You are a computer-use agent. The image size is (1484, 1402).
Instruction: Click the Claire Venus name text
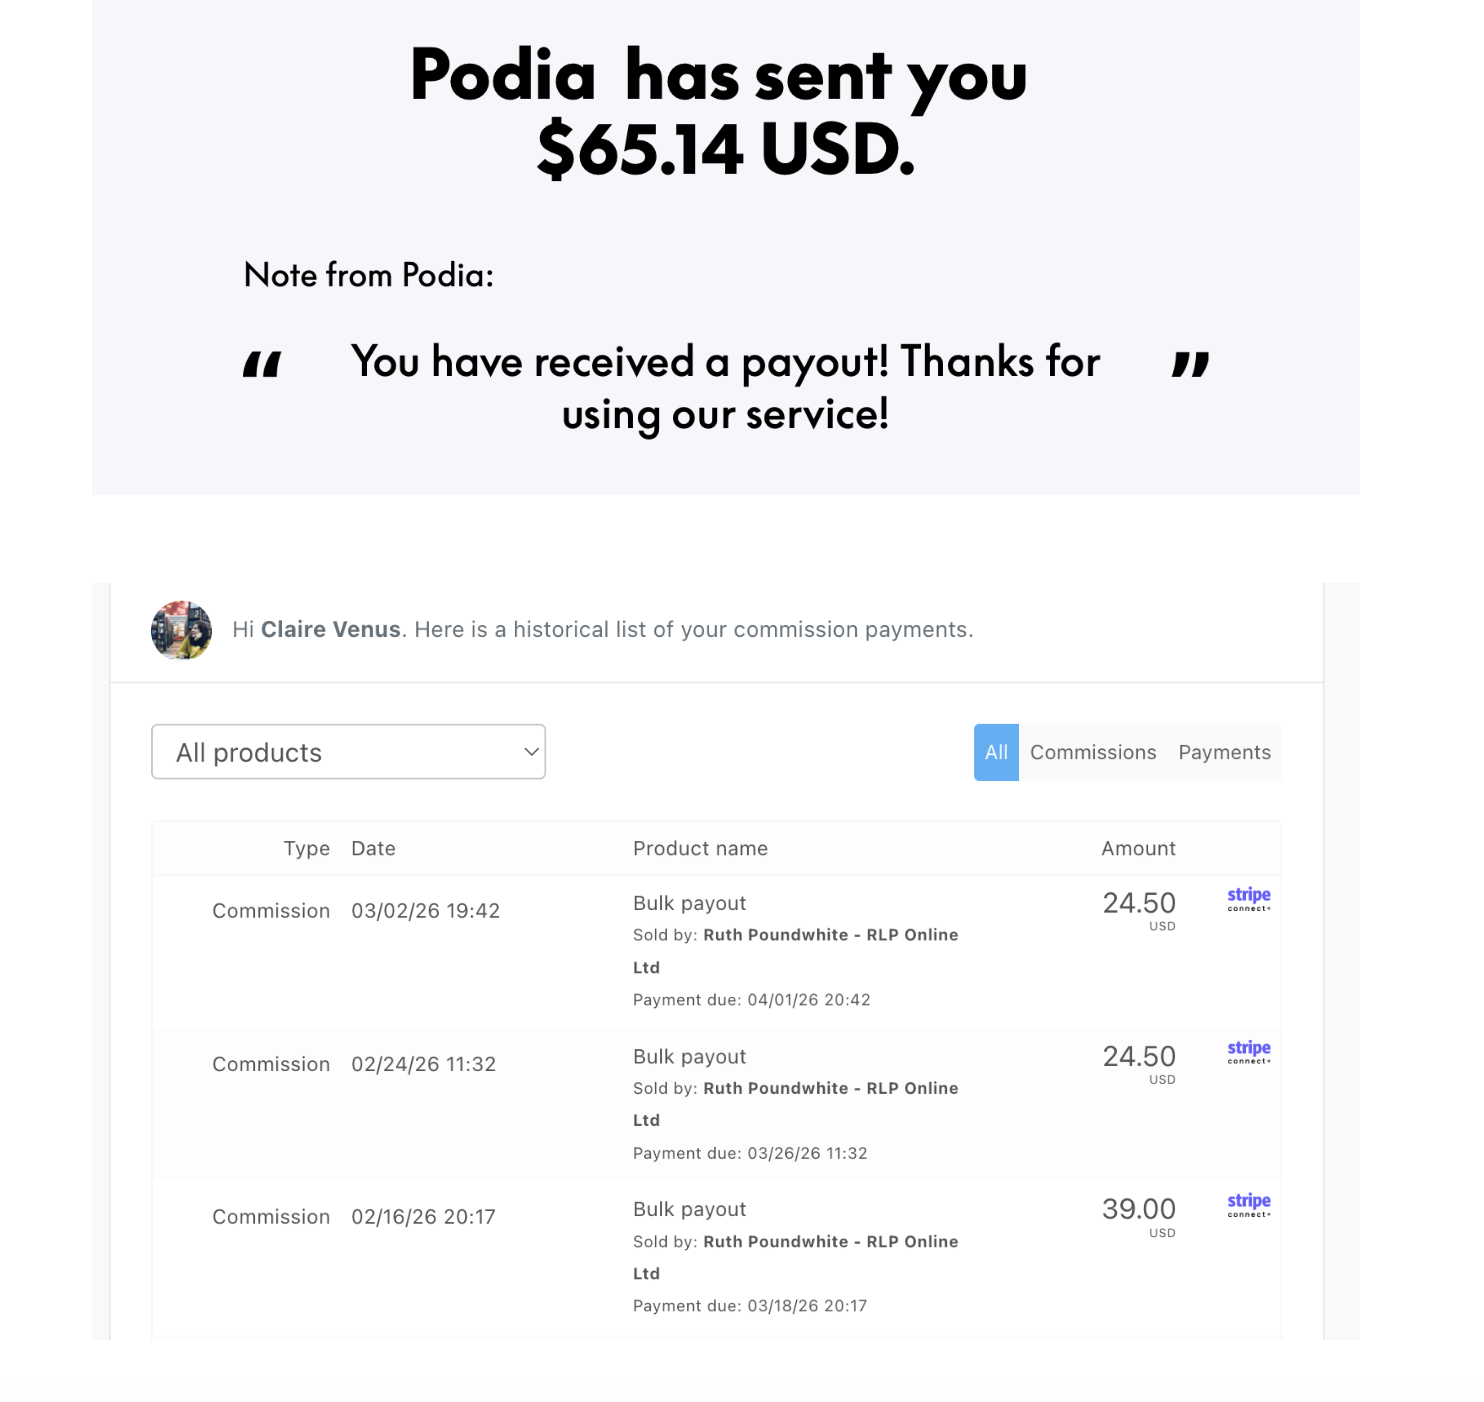[x=330, y=630]
